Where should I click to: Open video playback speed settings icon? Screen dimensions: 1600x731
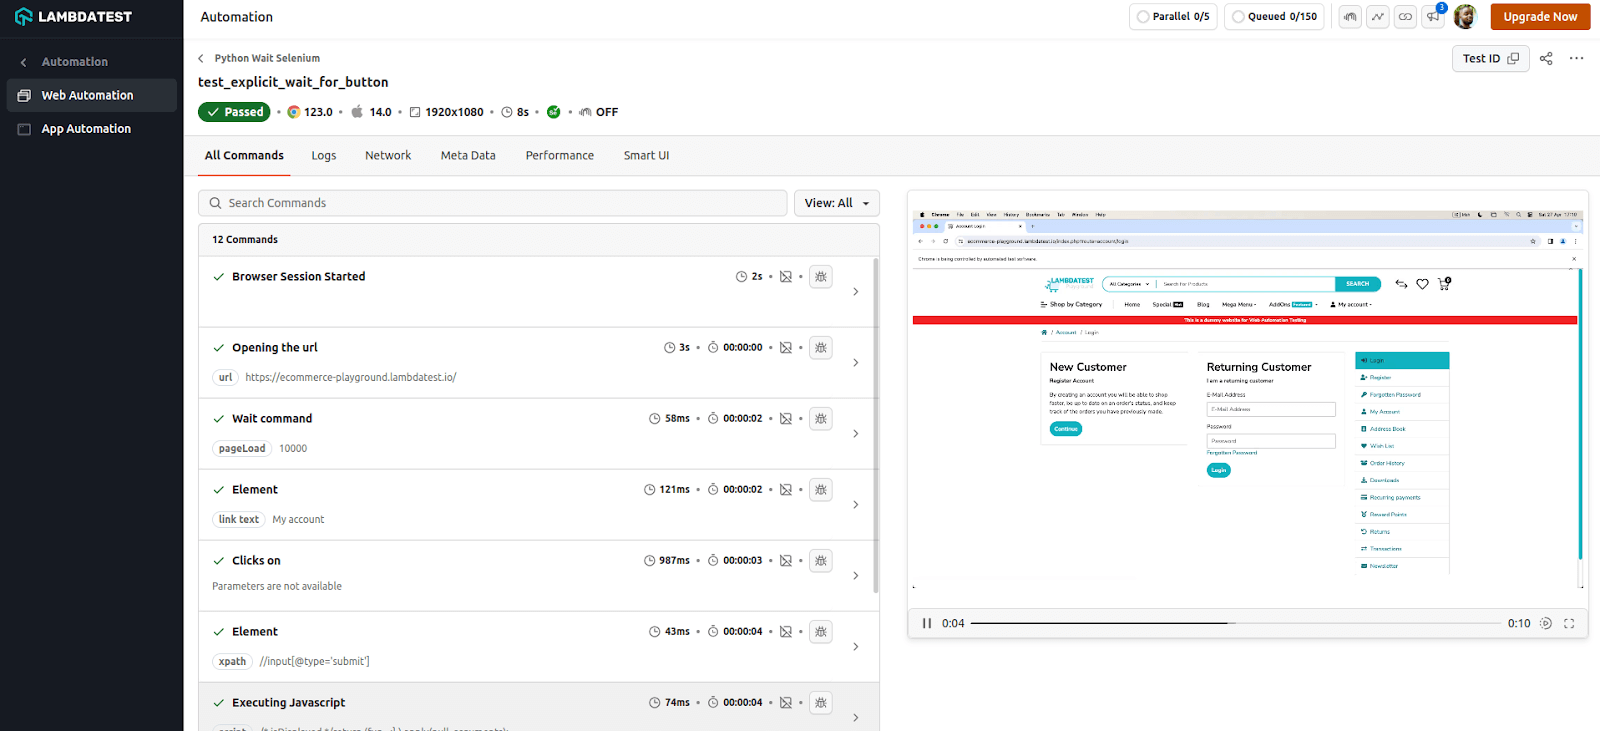point(1546,623)
